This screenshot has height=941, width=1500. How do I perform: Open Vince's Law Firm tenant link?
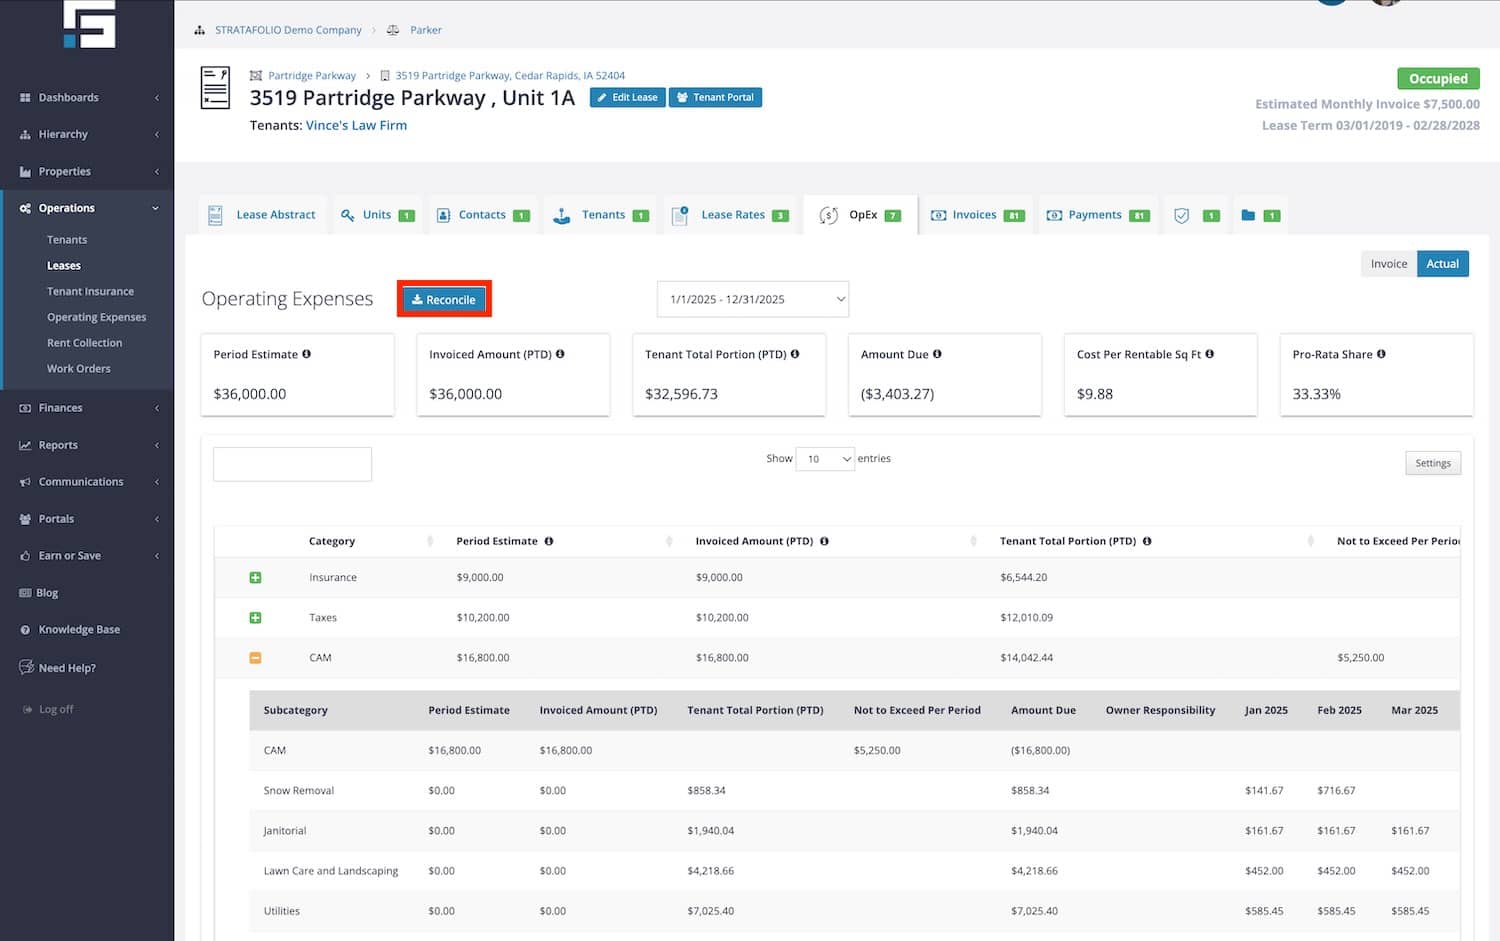(x=356, y=125)
